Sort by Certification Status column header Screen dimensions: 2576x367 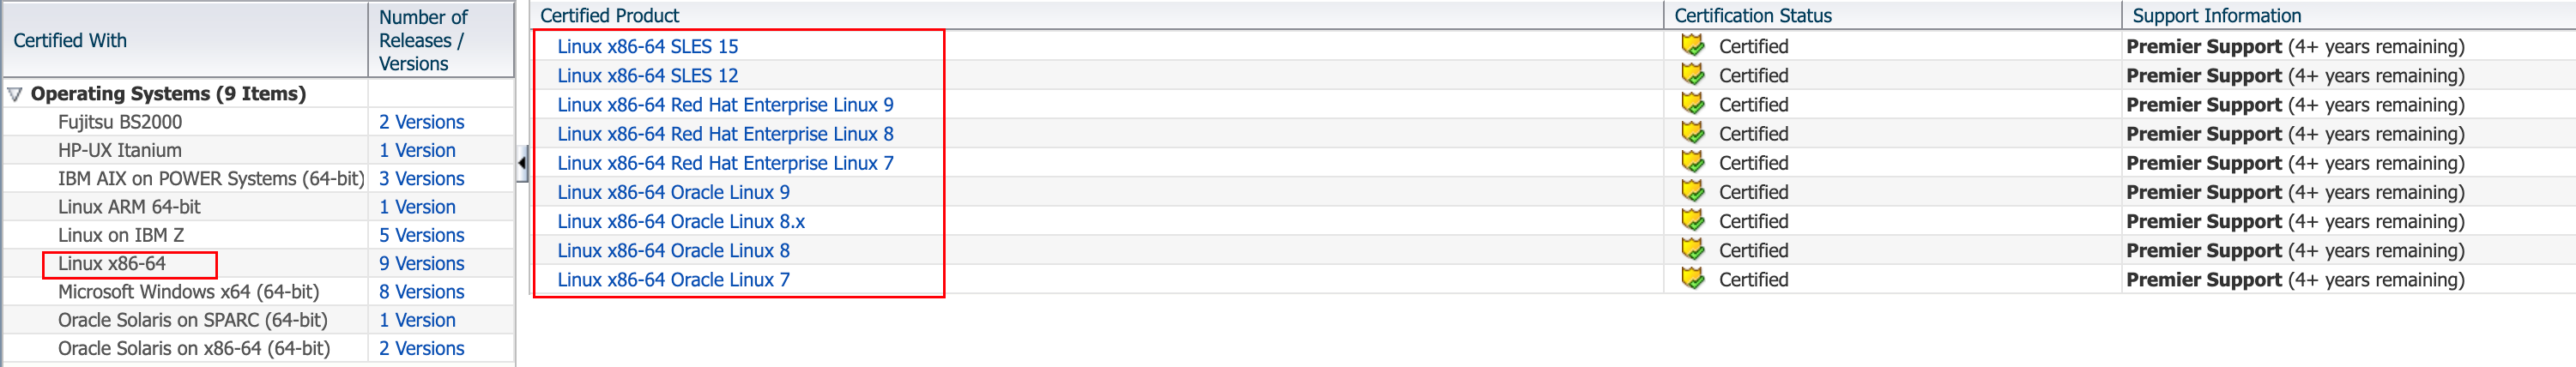[x=1752, y=15]
